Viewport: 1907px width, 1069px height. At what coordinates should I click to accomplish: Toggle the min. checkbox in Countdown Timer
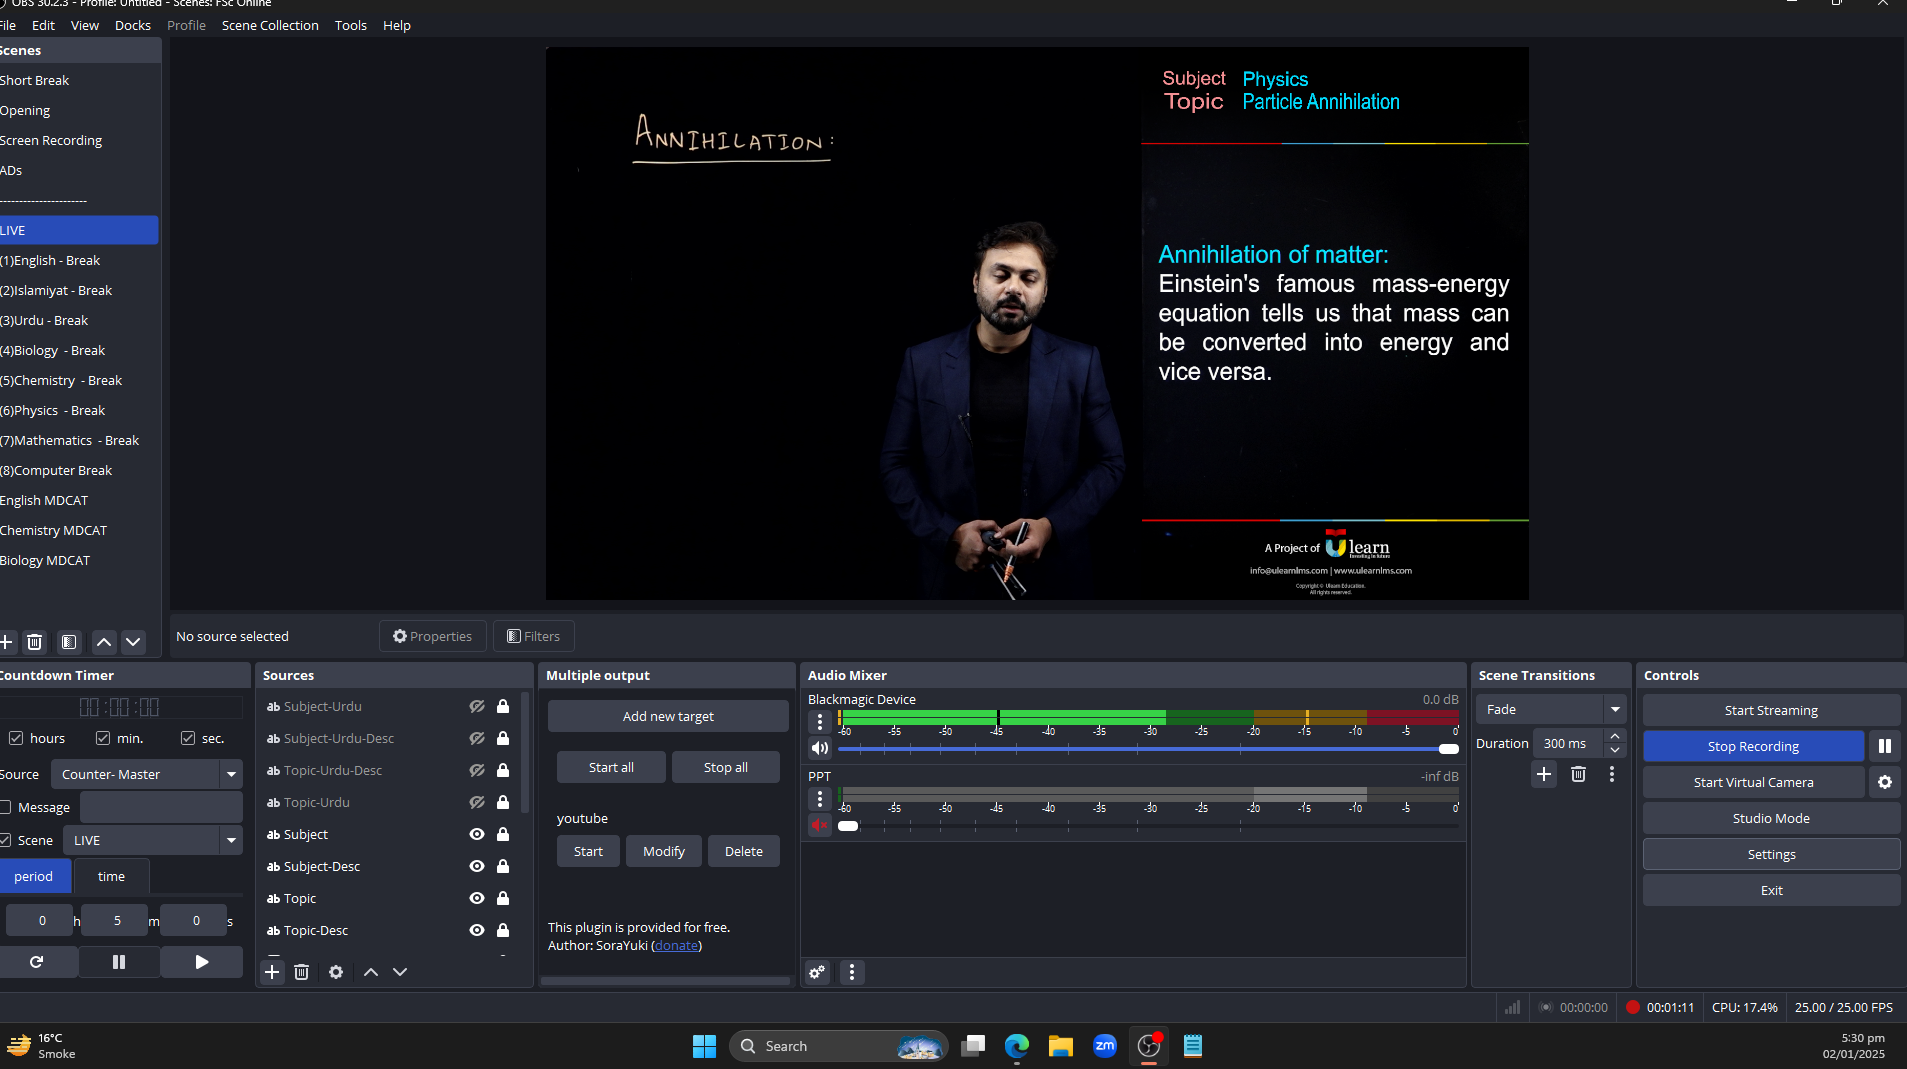click(103, 738)
